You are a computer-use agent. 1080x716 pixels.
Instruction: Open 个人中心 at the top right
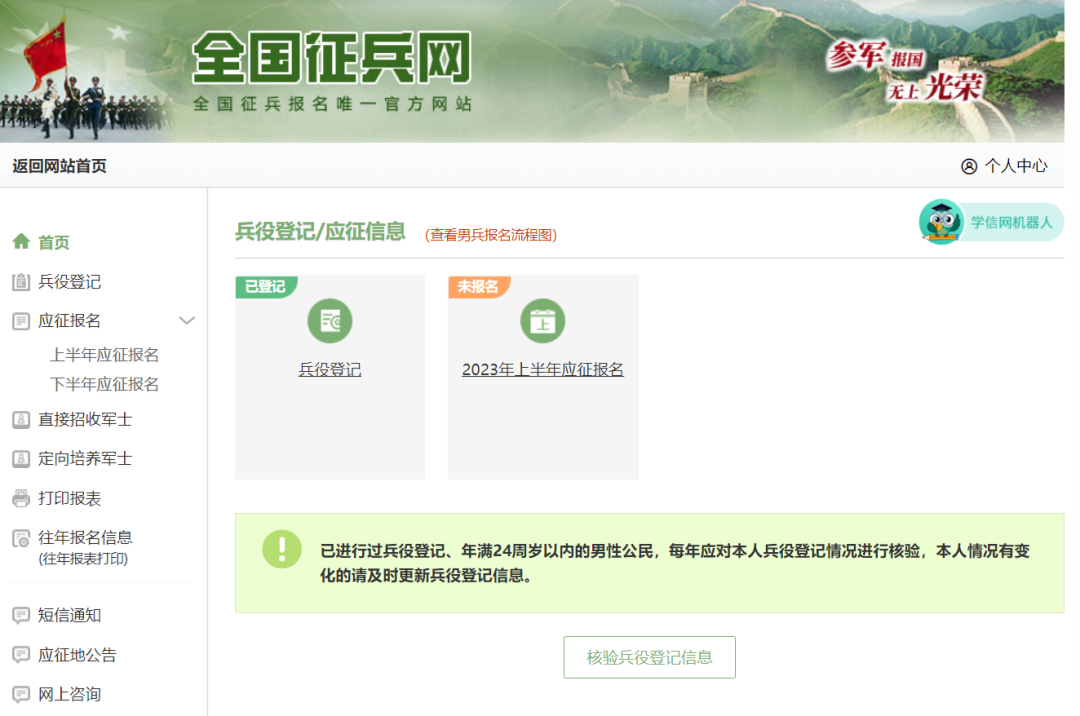pos(1014,166)
